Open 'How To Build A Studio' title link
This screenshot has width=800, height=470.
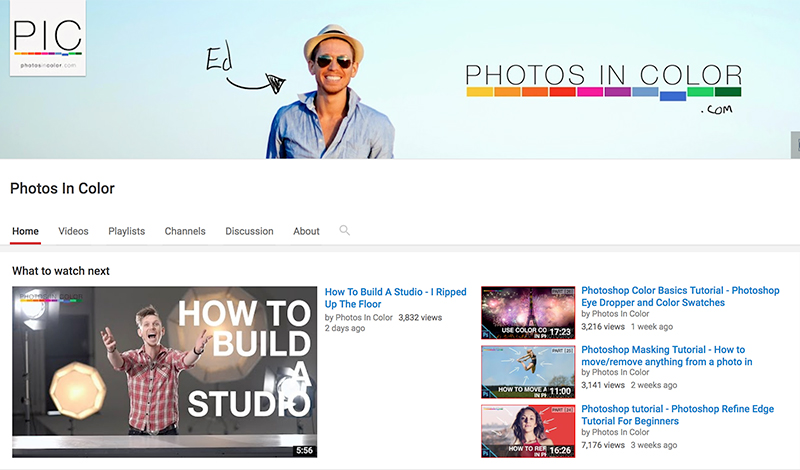(395, 298)
